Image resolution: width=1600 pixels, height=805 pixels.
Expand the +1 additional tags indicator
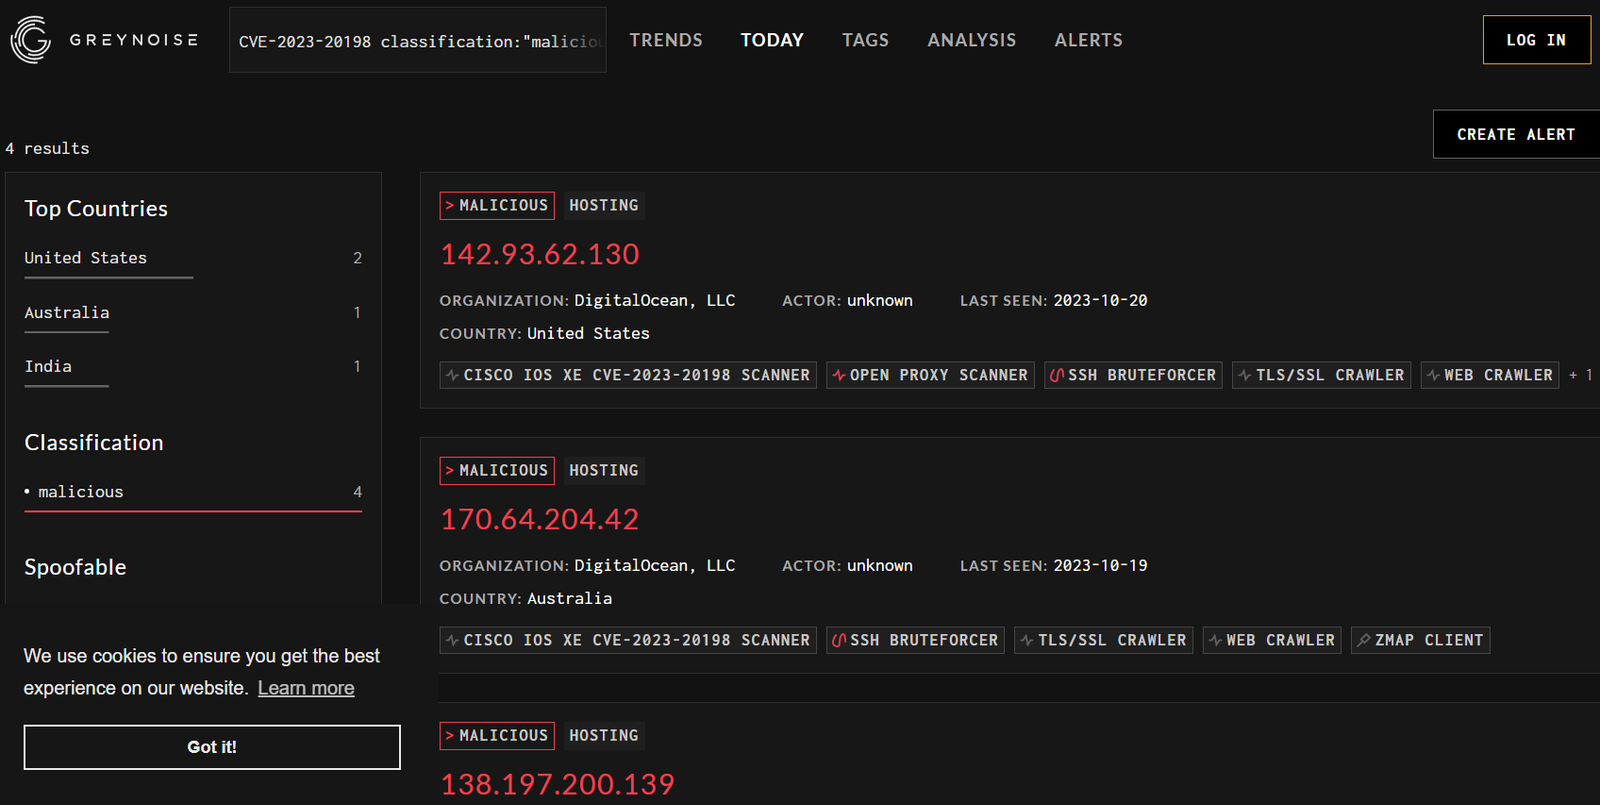tap(1581, 375)
